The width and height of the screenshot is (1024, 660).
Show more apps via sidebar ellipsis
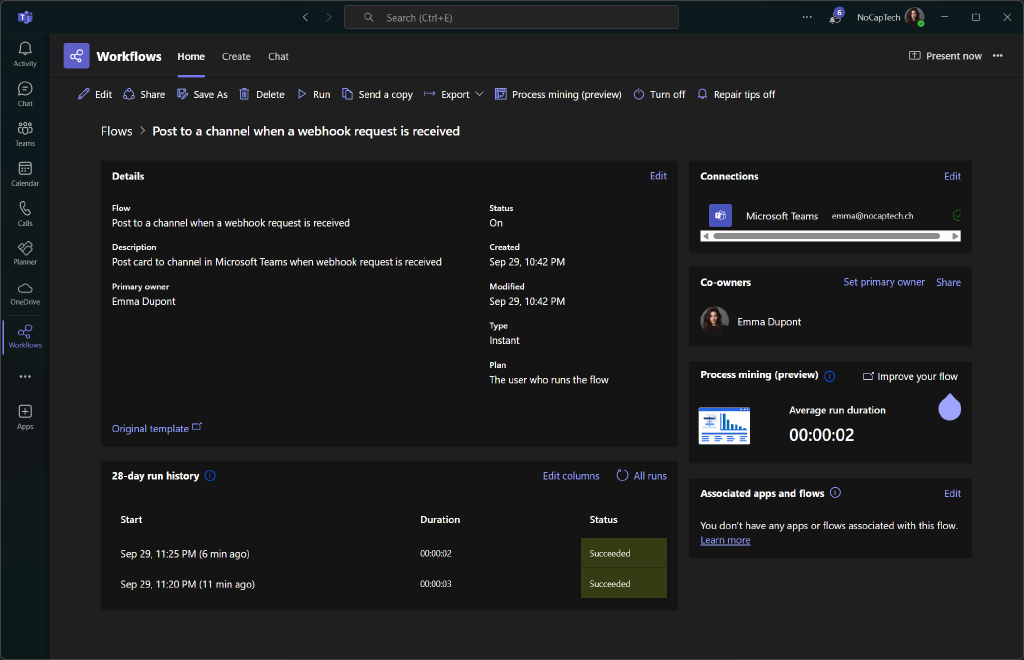(25, 377)
